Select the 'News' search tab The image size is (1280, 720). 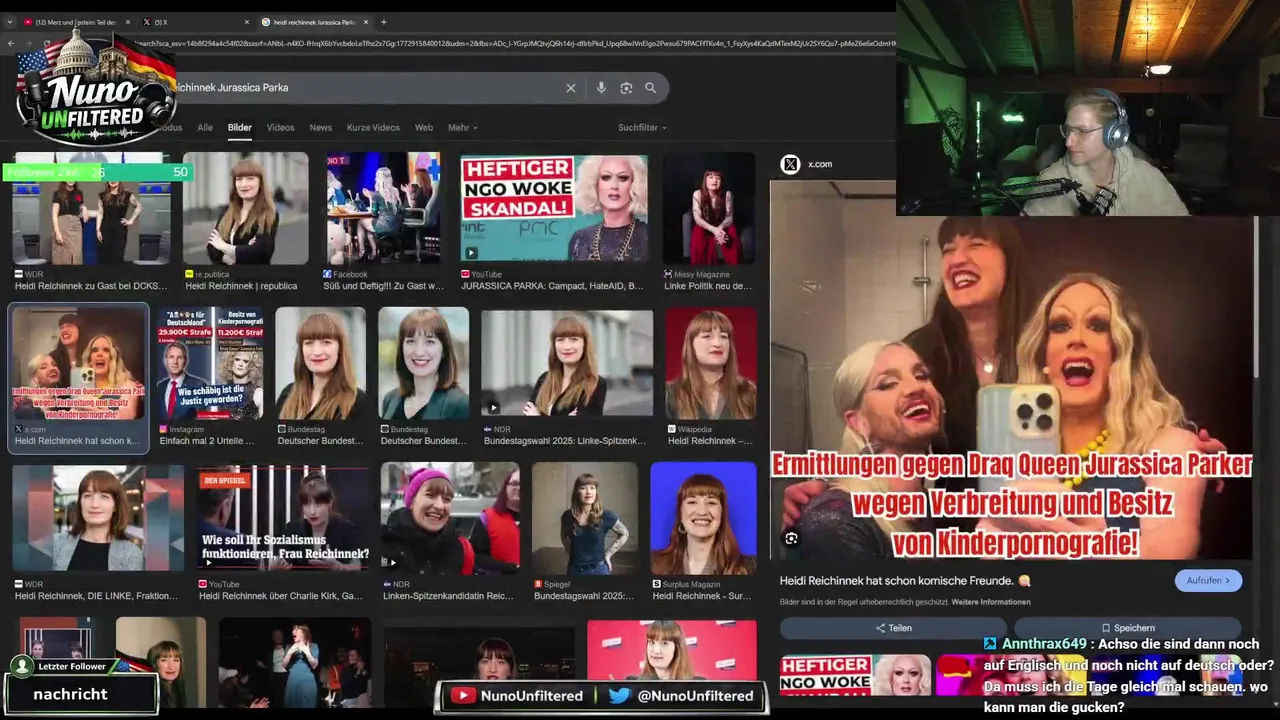coord(321,128)
